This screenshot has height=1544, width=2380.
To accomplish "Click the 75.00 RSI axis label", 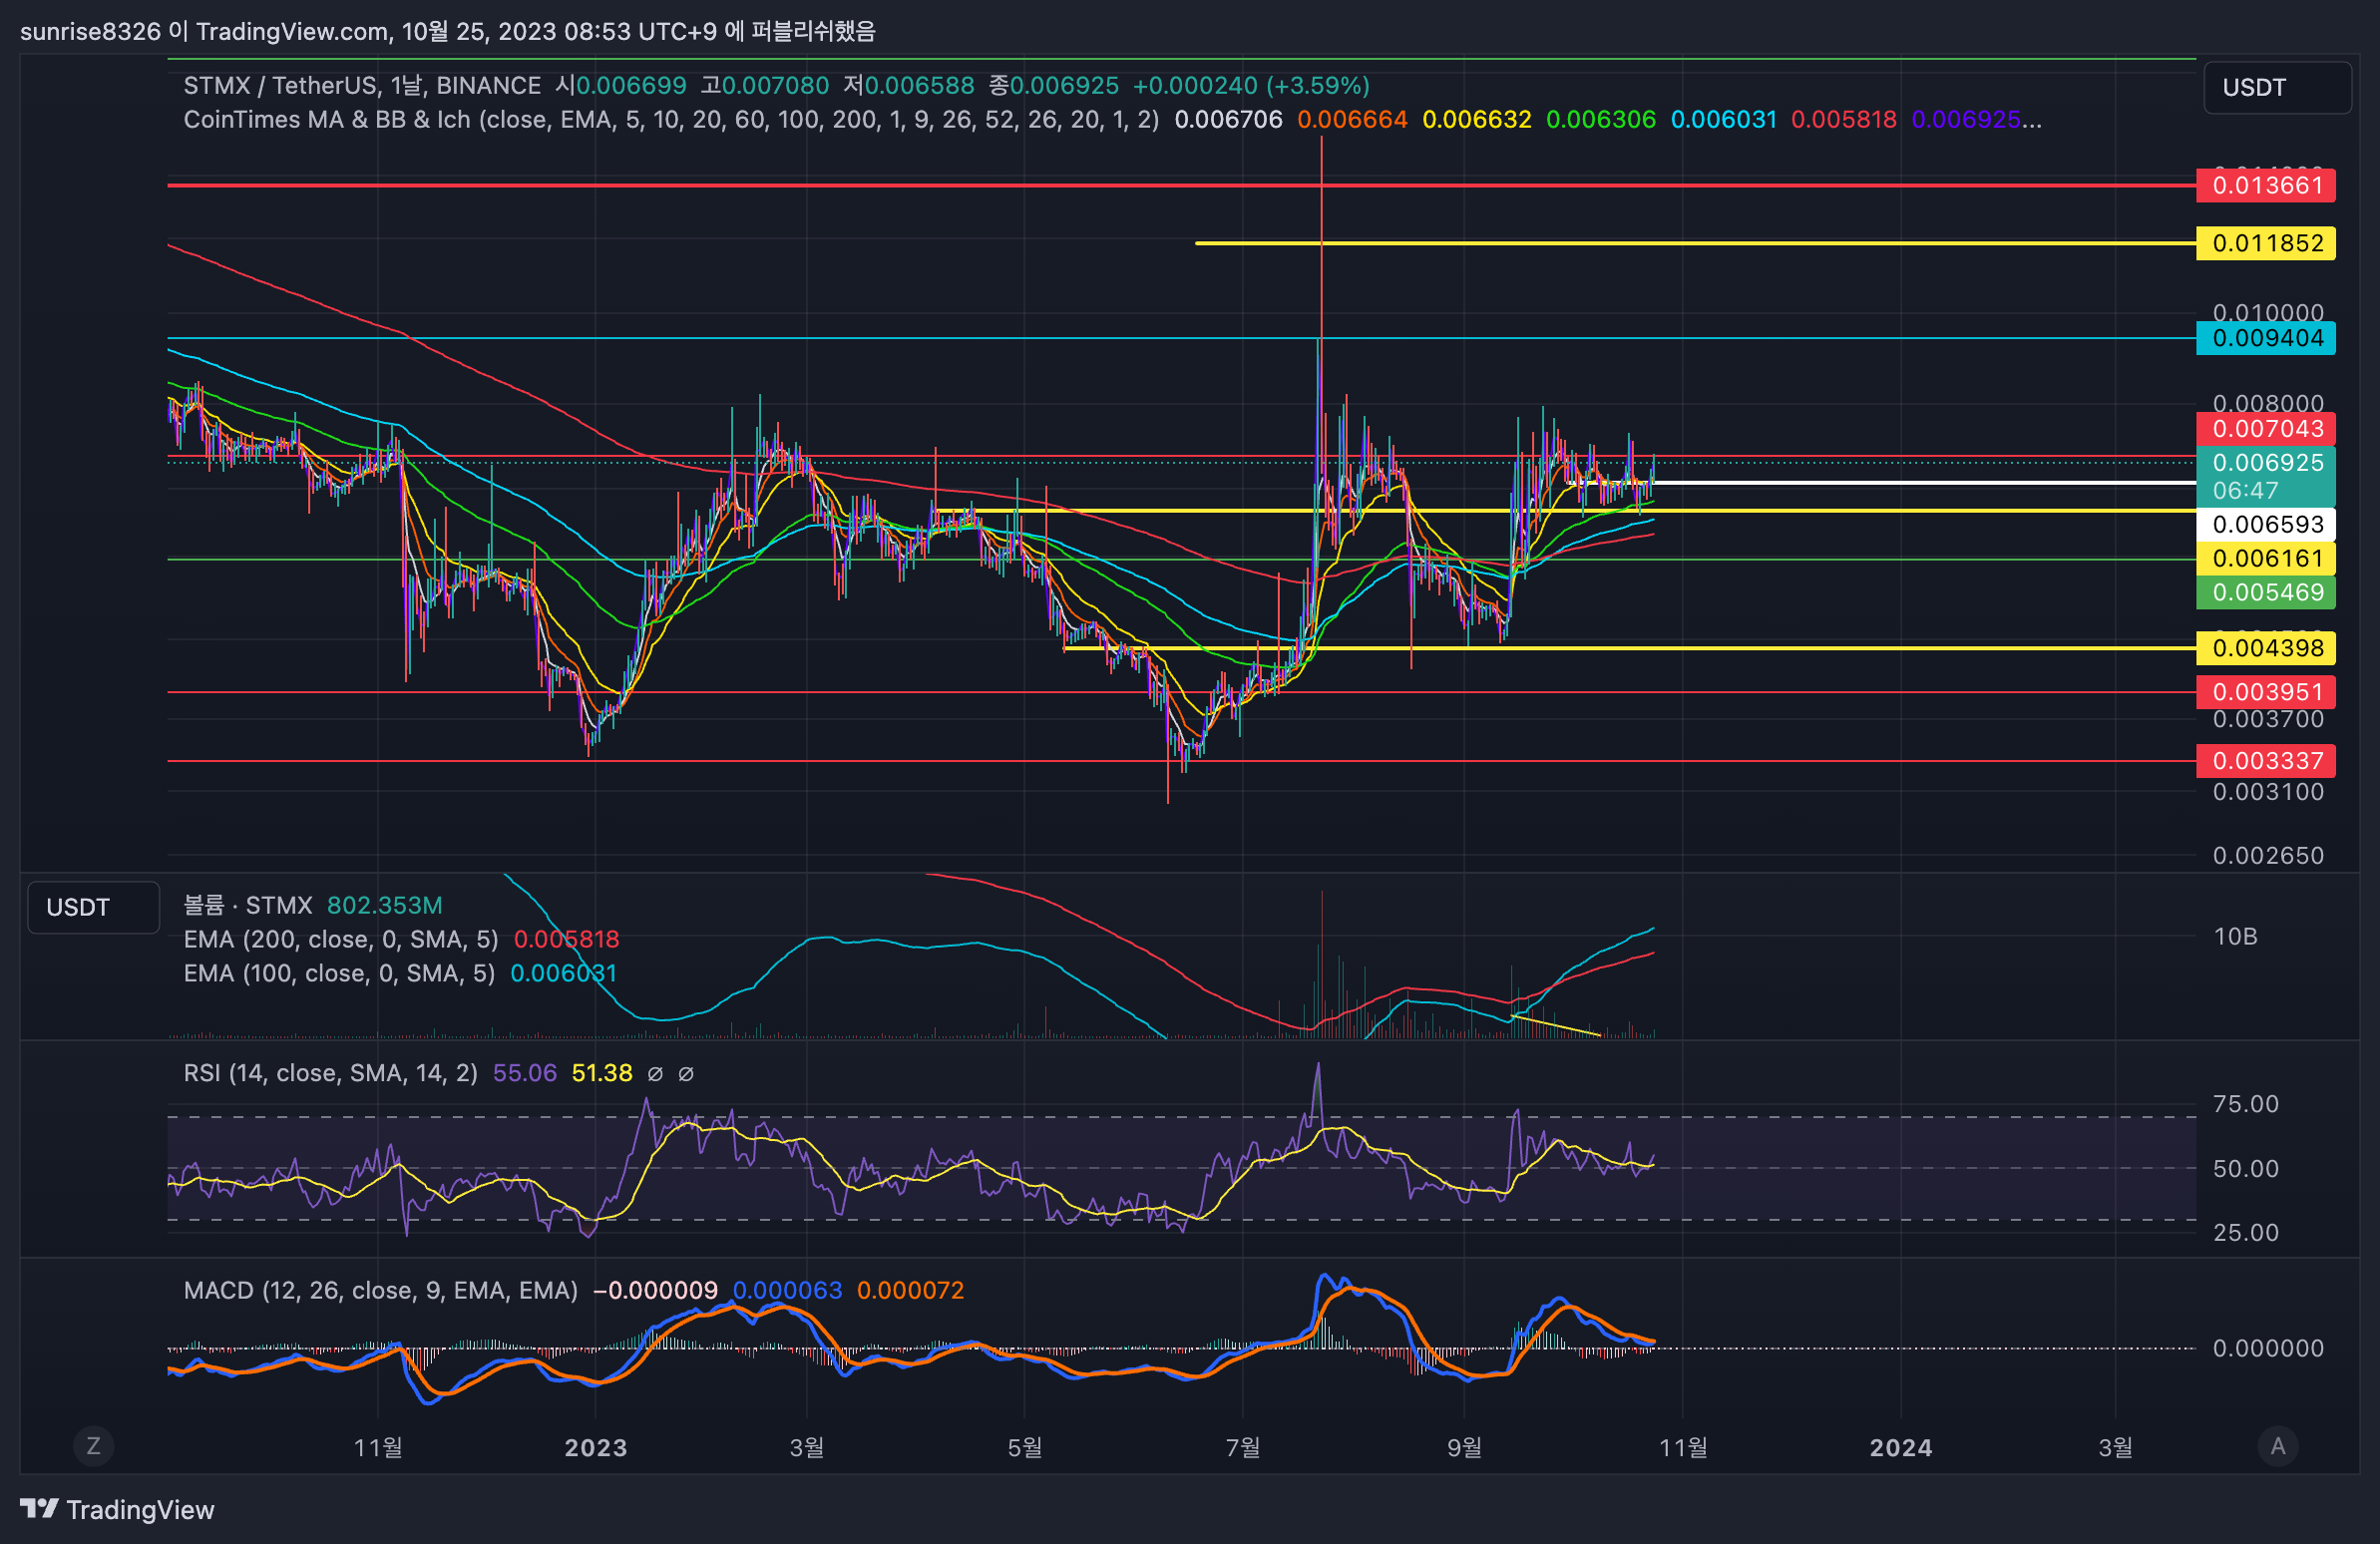I will [x=2245, y=1104].
